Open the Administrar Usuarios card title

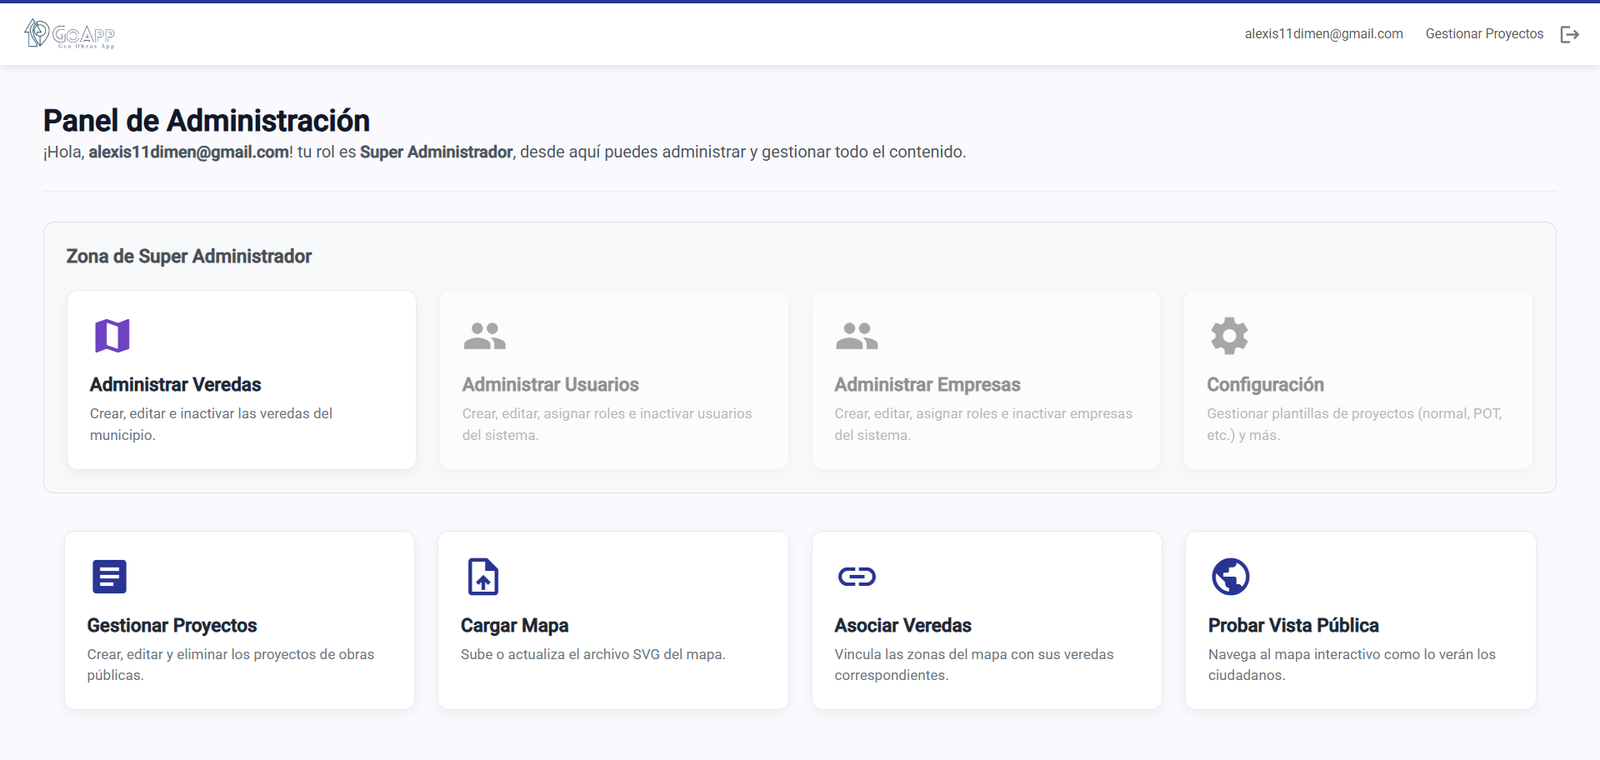click(x=550, y=385)
